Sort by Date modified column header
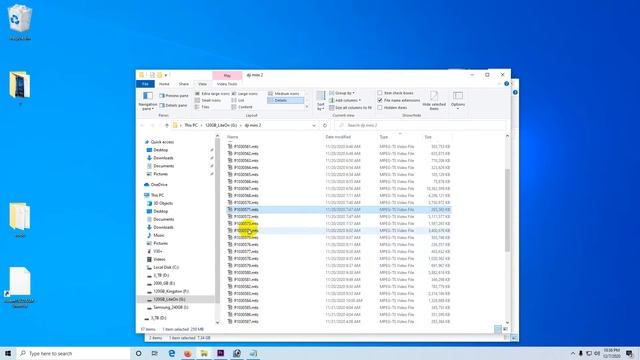Viewport: 640px width, 360px height. [x=338, y=137]
